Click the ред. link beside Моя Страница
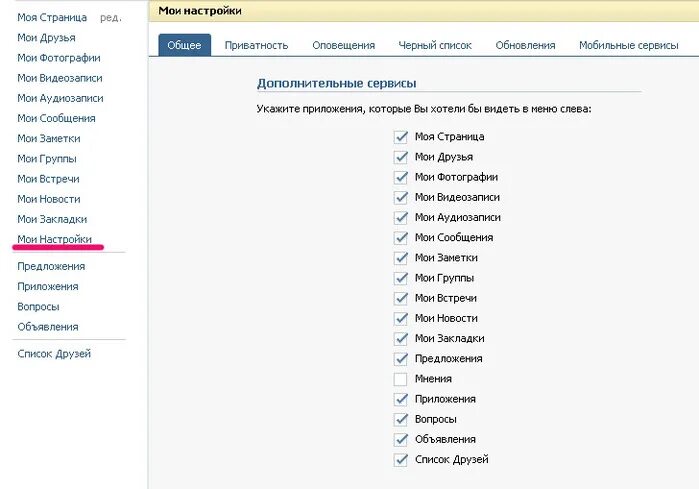The width and height of the screenshot is (699, 489). (111, 18)
